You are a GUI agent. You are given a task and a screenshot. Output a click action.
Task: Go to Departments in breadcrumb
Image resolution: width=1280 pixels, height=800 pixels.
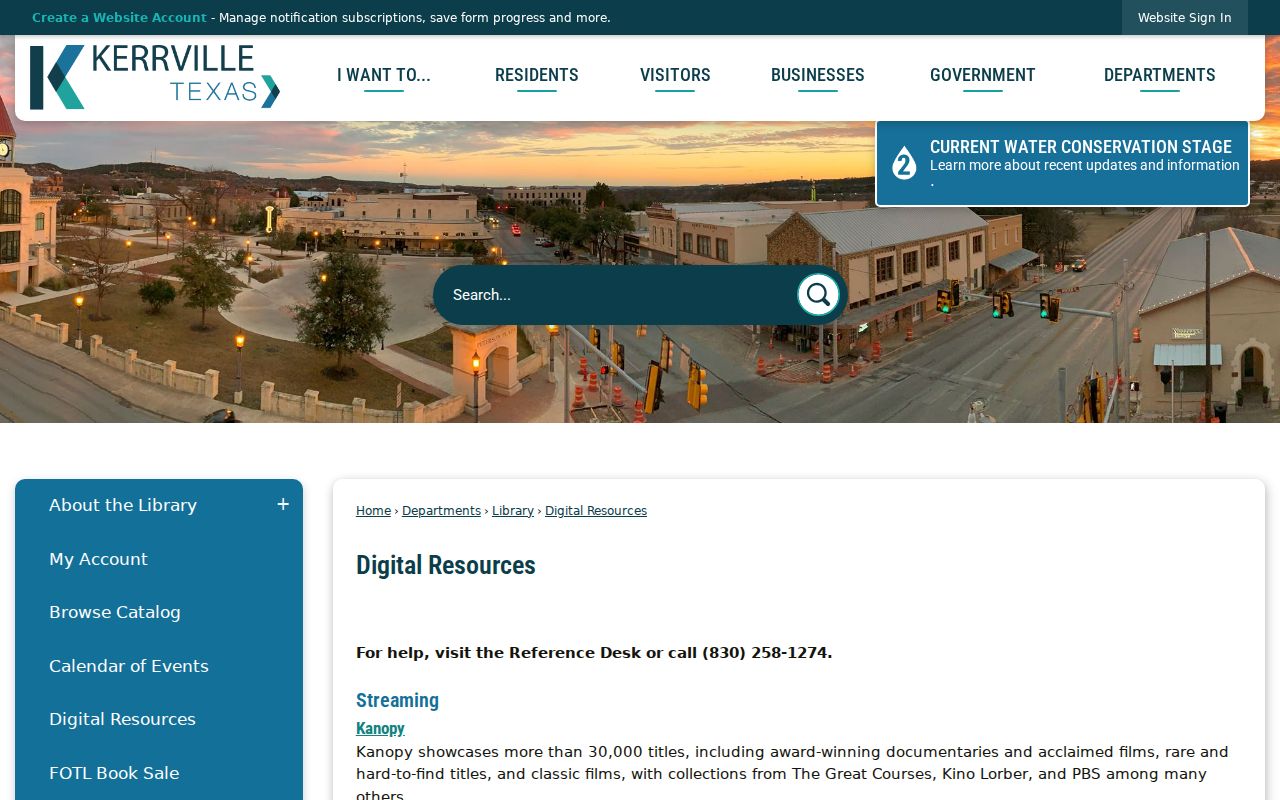(441, 511)
